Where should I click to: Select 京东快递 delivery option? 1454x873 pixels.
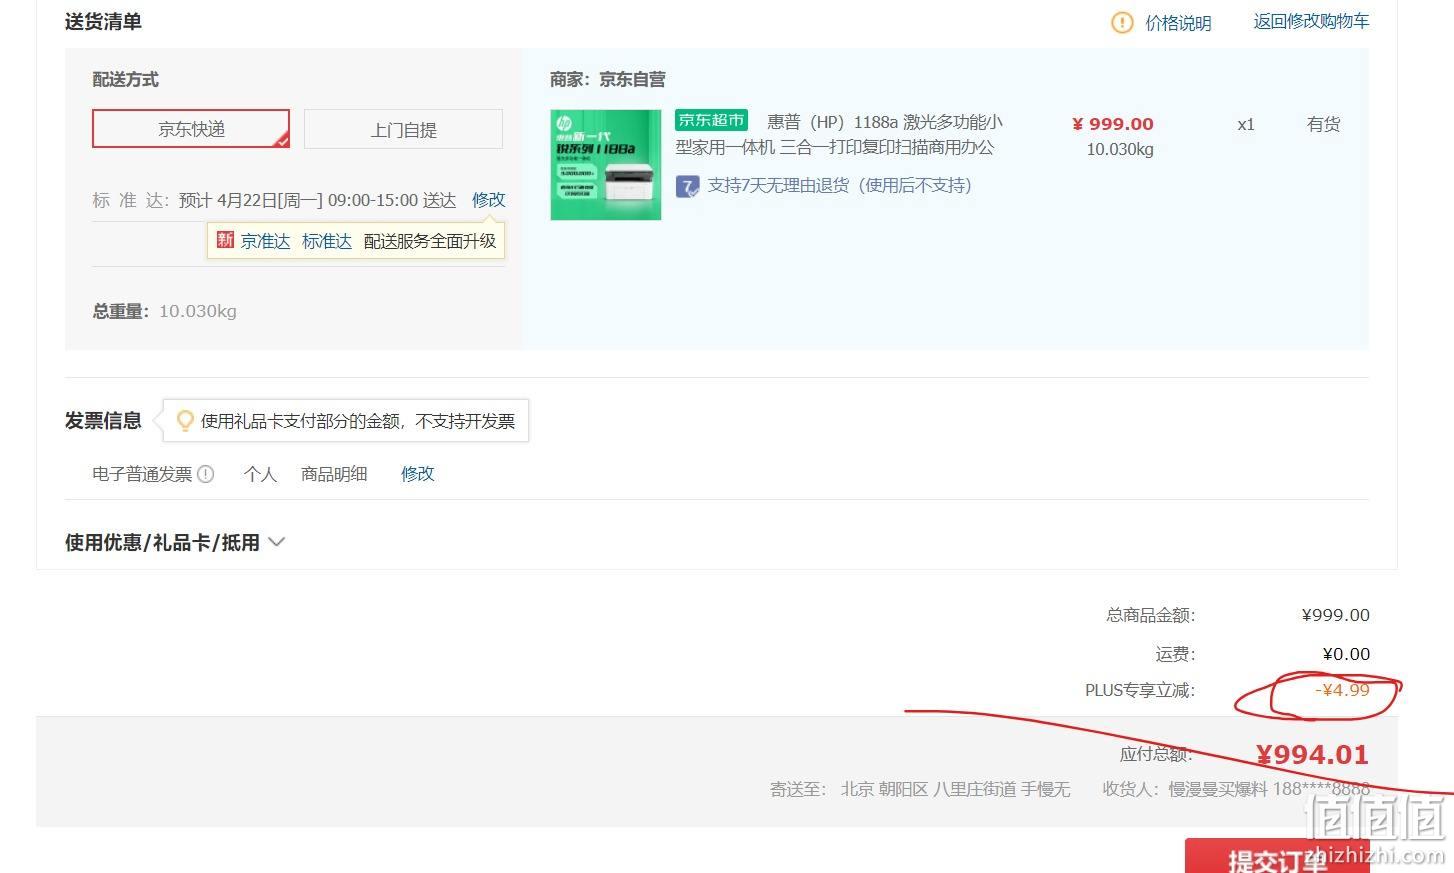[x=191, y=129]
